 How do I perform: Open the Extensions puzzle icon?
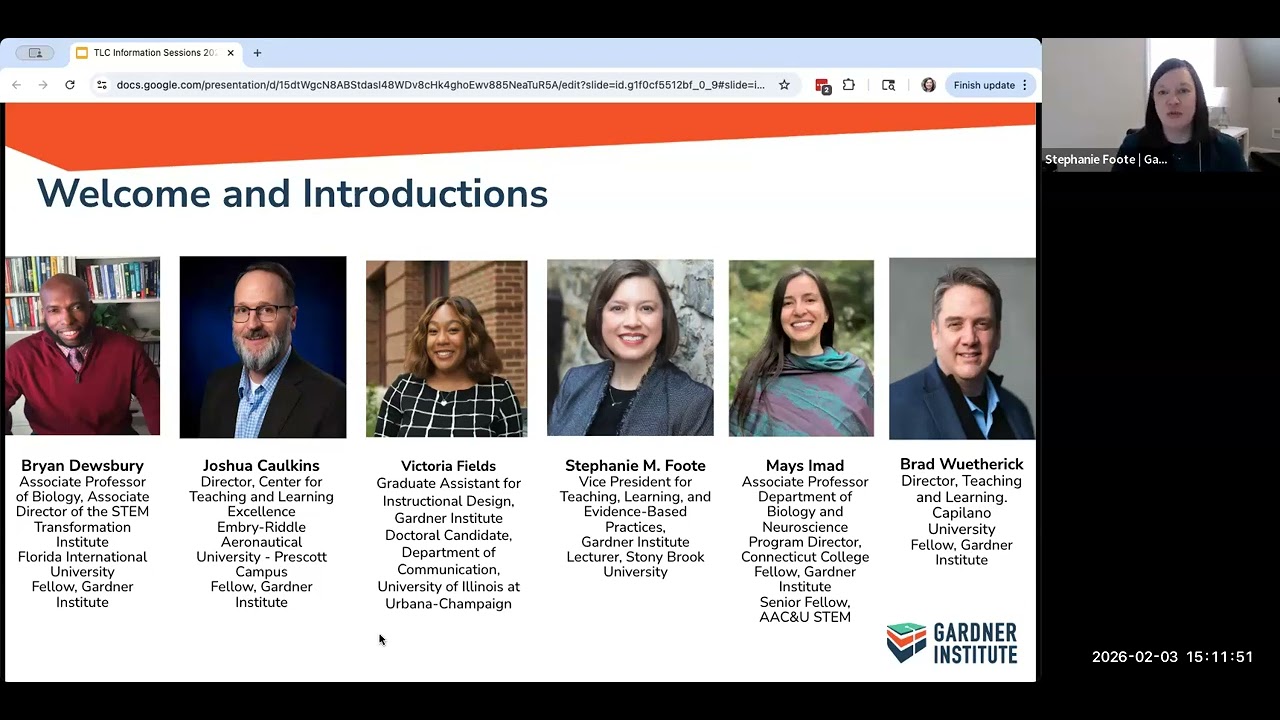click(849, 85)
